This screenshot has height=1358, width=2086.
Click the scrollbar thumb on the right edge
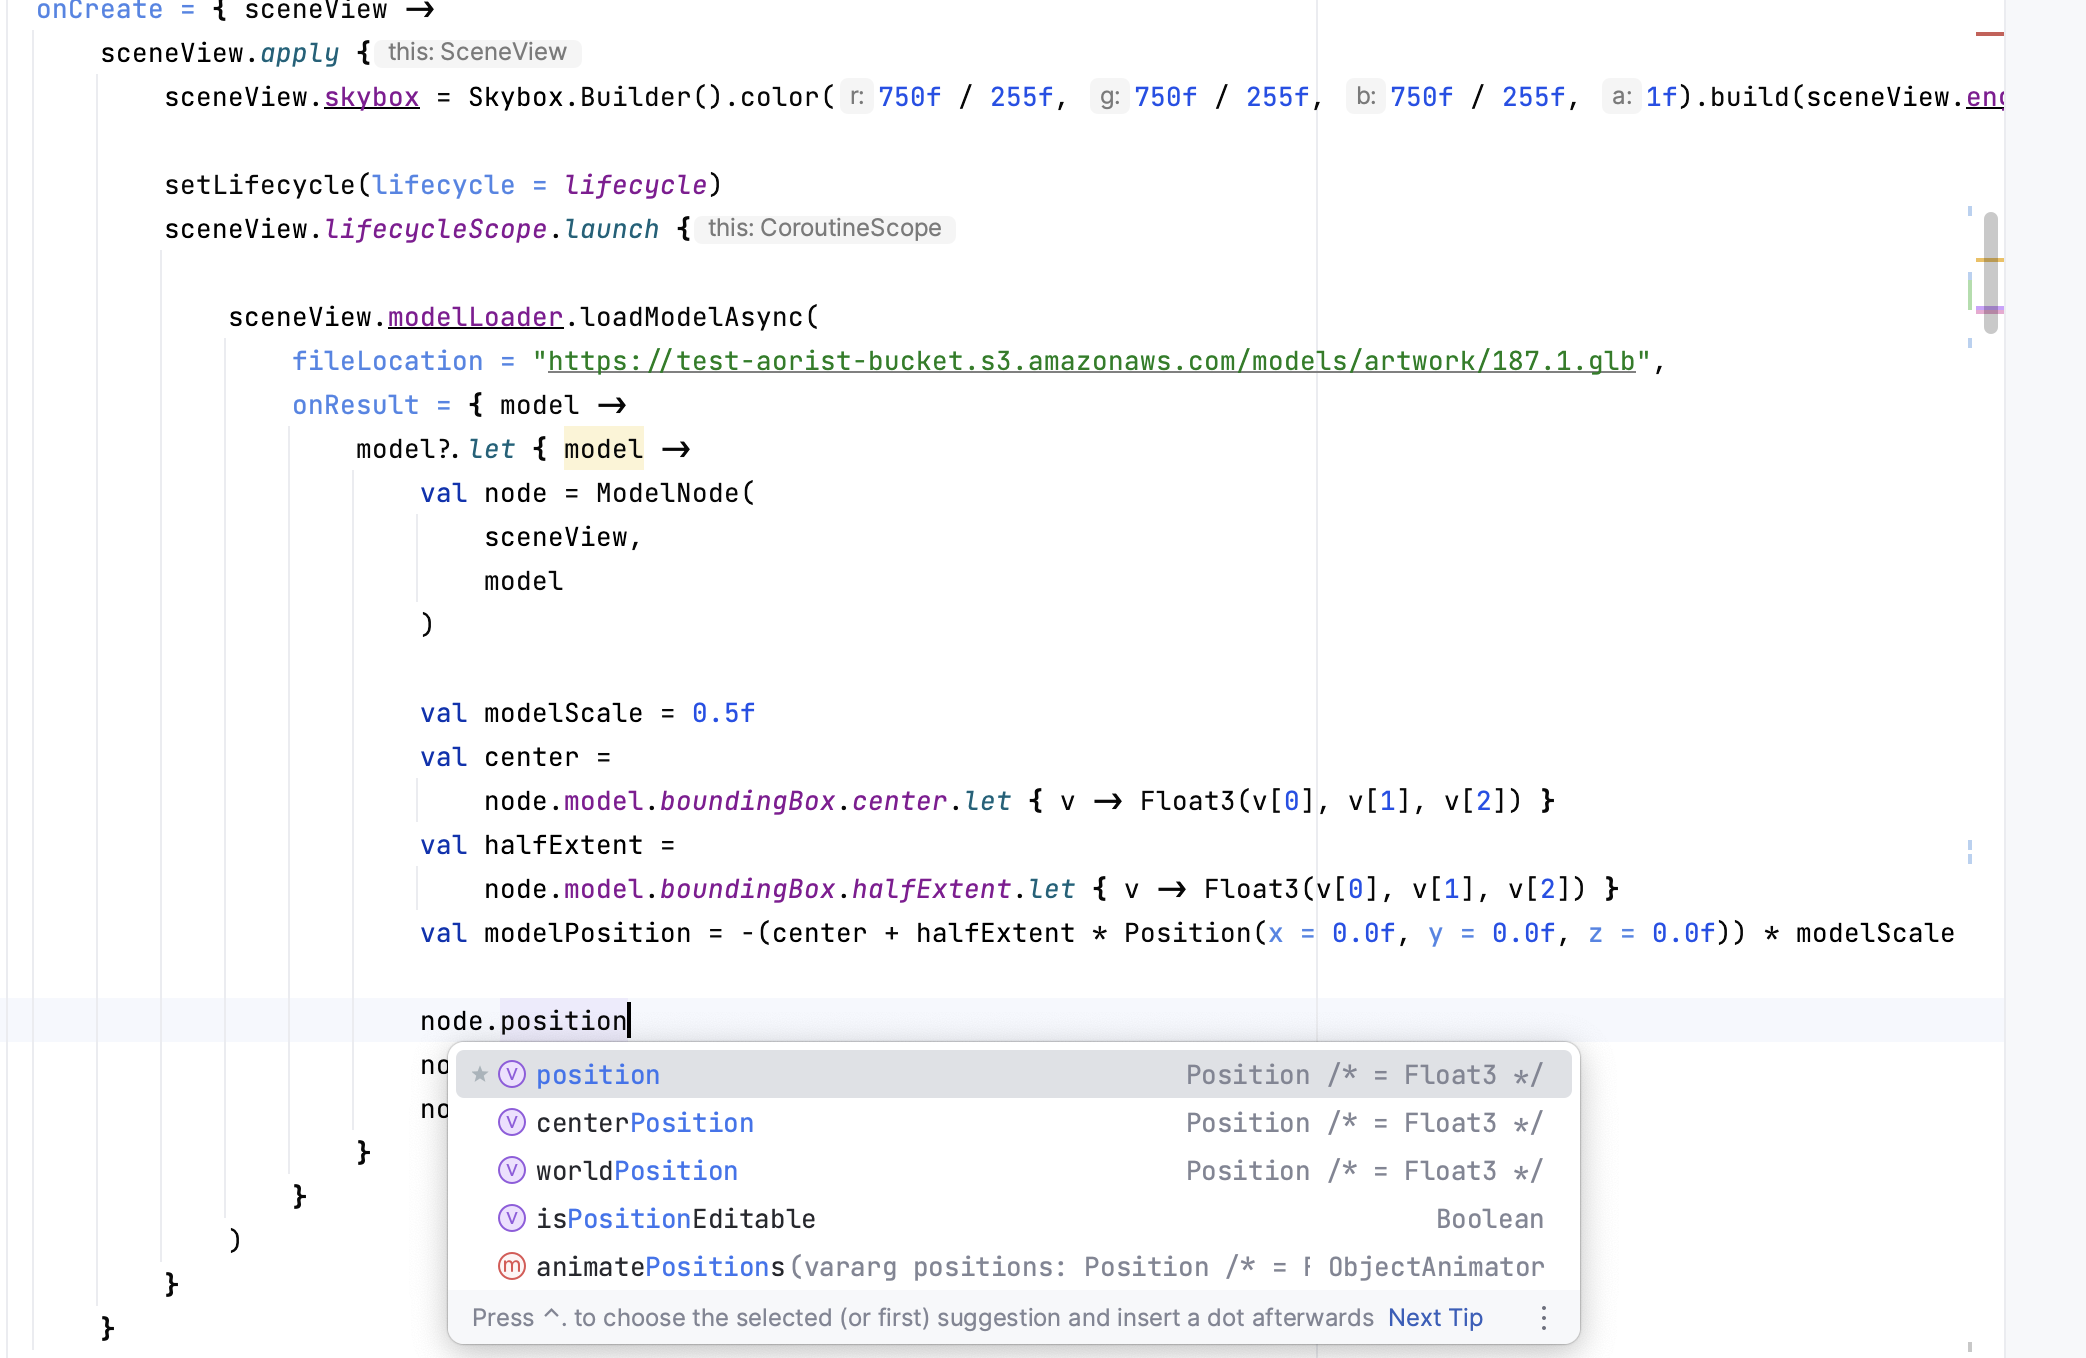[1990, 270]
